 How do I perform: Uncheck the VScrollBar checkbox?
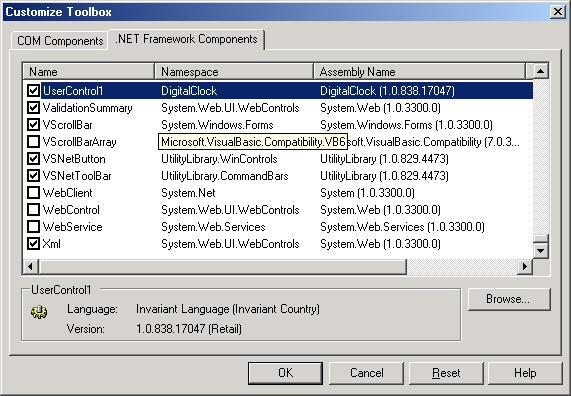coord(34,125)
